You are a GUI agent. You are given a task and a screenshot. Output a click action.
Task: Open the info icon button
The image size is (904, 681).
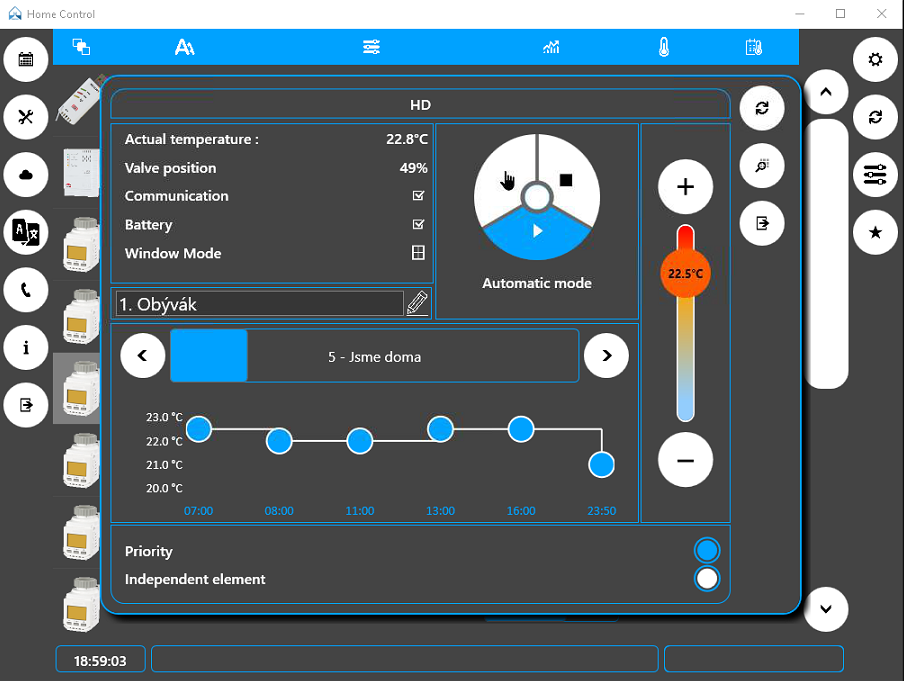click(25, 348)
